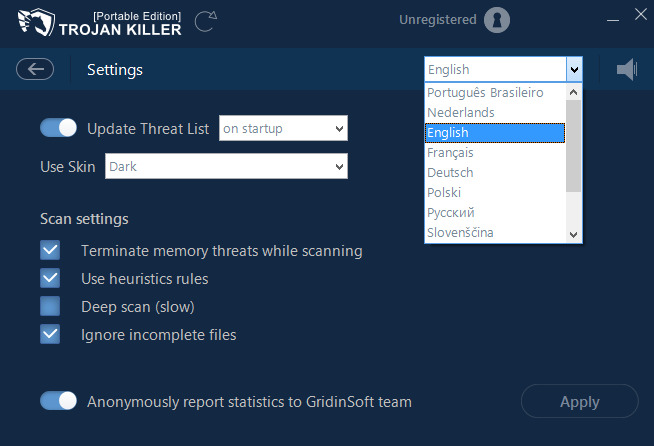Toggle the Update Threat List switch
Viewport: 654px width, 446px height.
pos(59,128)
